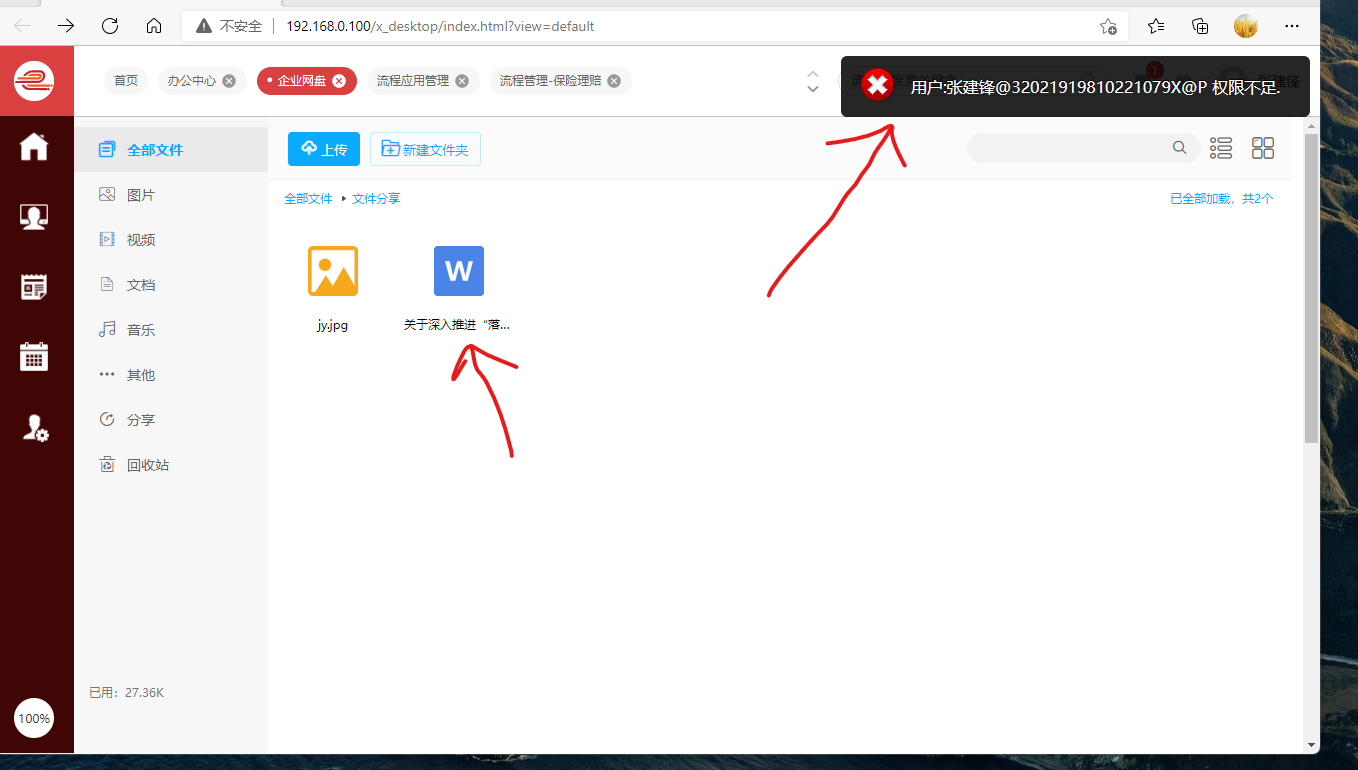Show 文档 files category
Viewport: 1358px width, 770px height.
click(x=171, y=285)
